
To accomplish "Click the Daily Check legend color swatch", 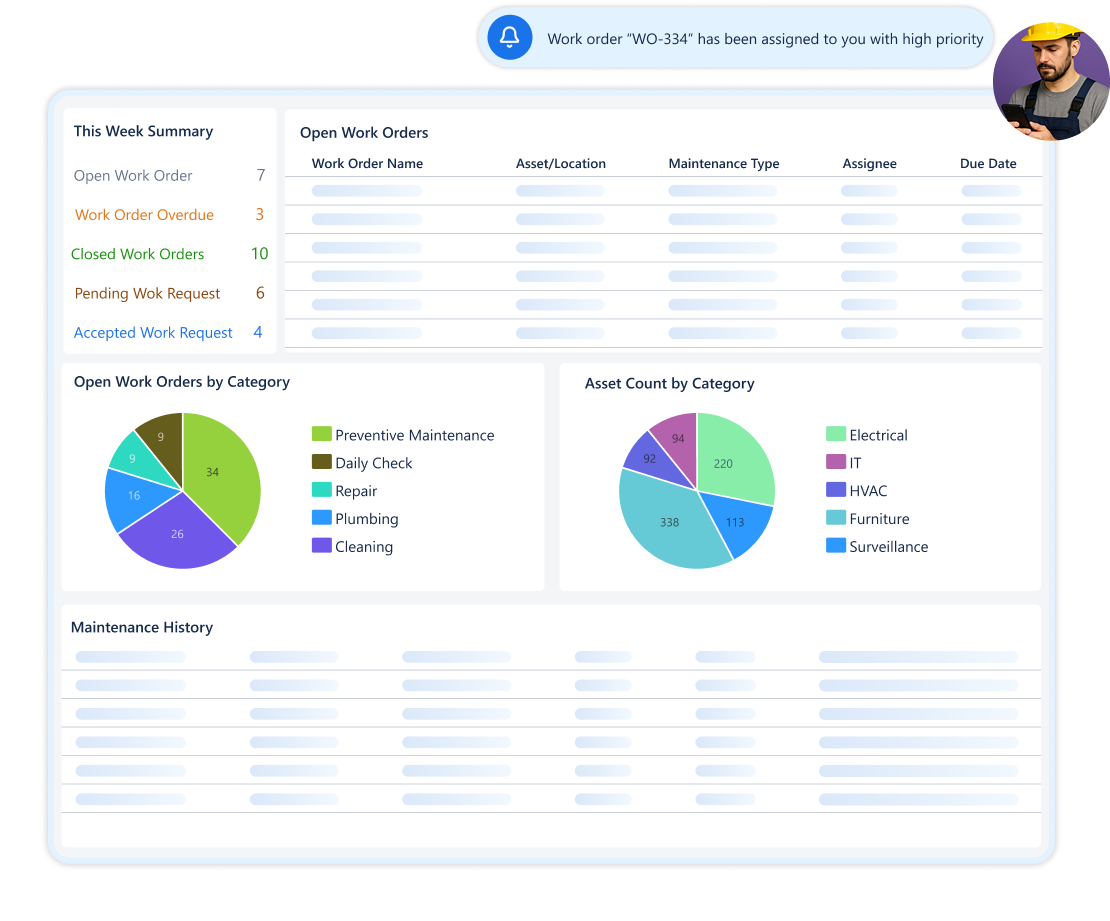I will click(x=322, y=462).
